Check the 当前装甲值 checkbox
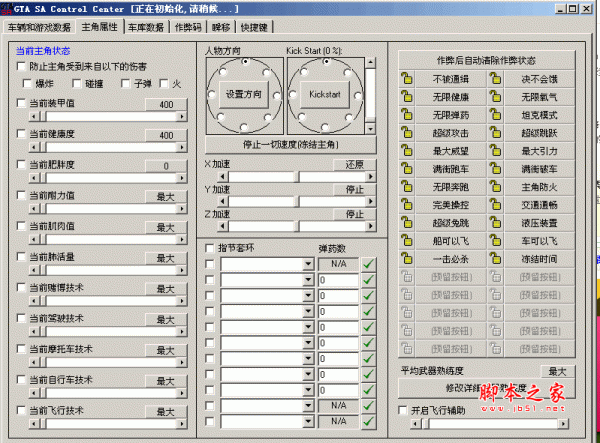600x443 pixels. 21,103
